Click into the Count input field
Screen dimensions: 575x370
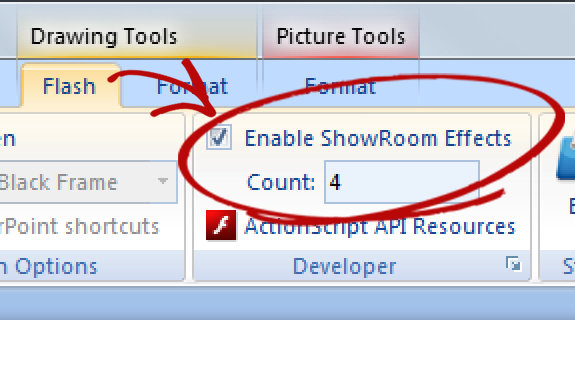pyautogui.click(x=402, y=182)
